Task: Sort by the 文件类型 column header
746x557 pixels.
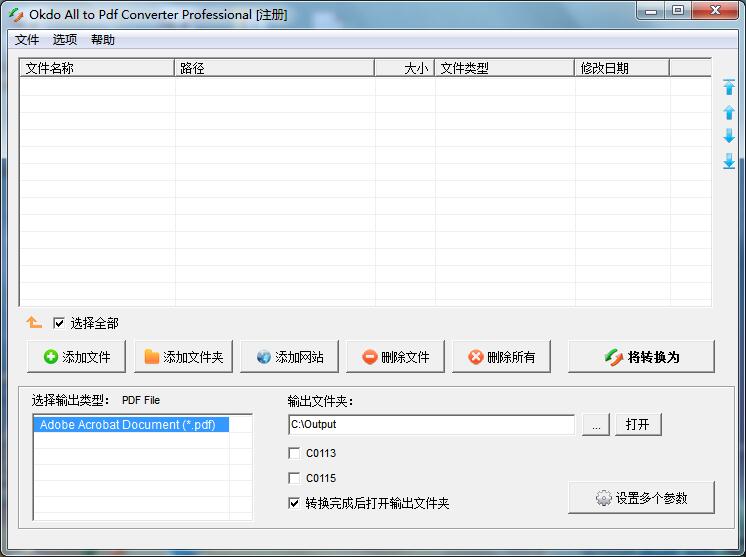Action: click(504, 68)
